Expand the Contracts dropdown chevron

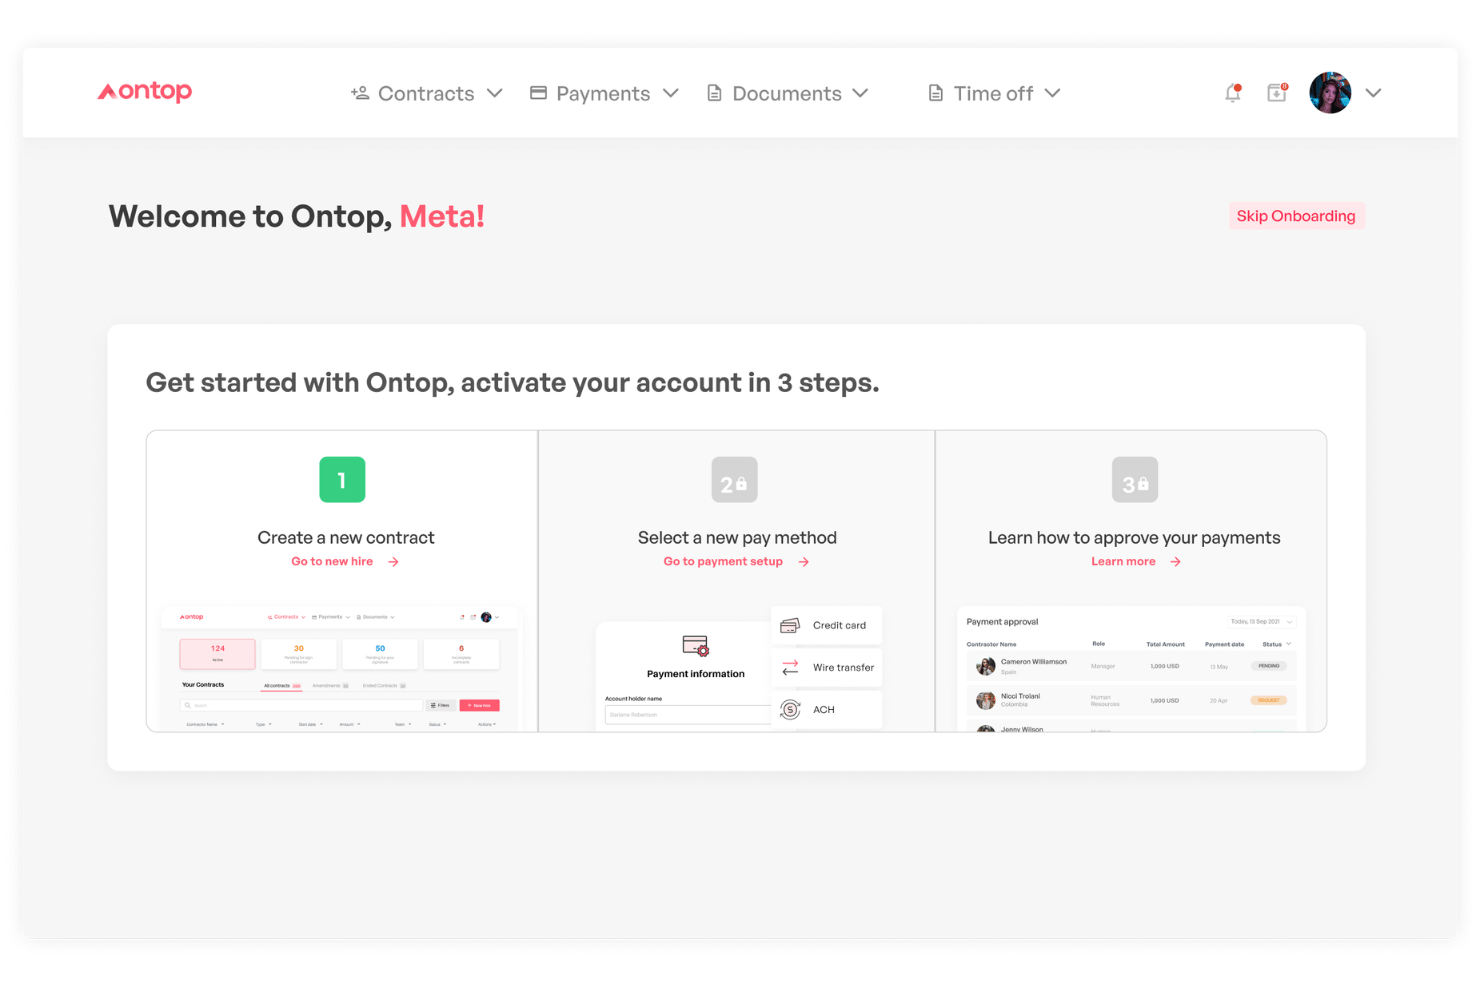point(494,93)
